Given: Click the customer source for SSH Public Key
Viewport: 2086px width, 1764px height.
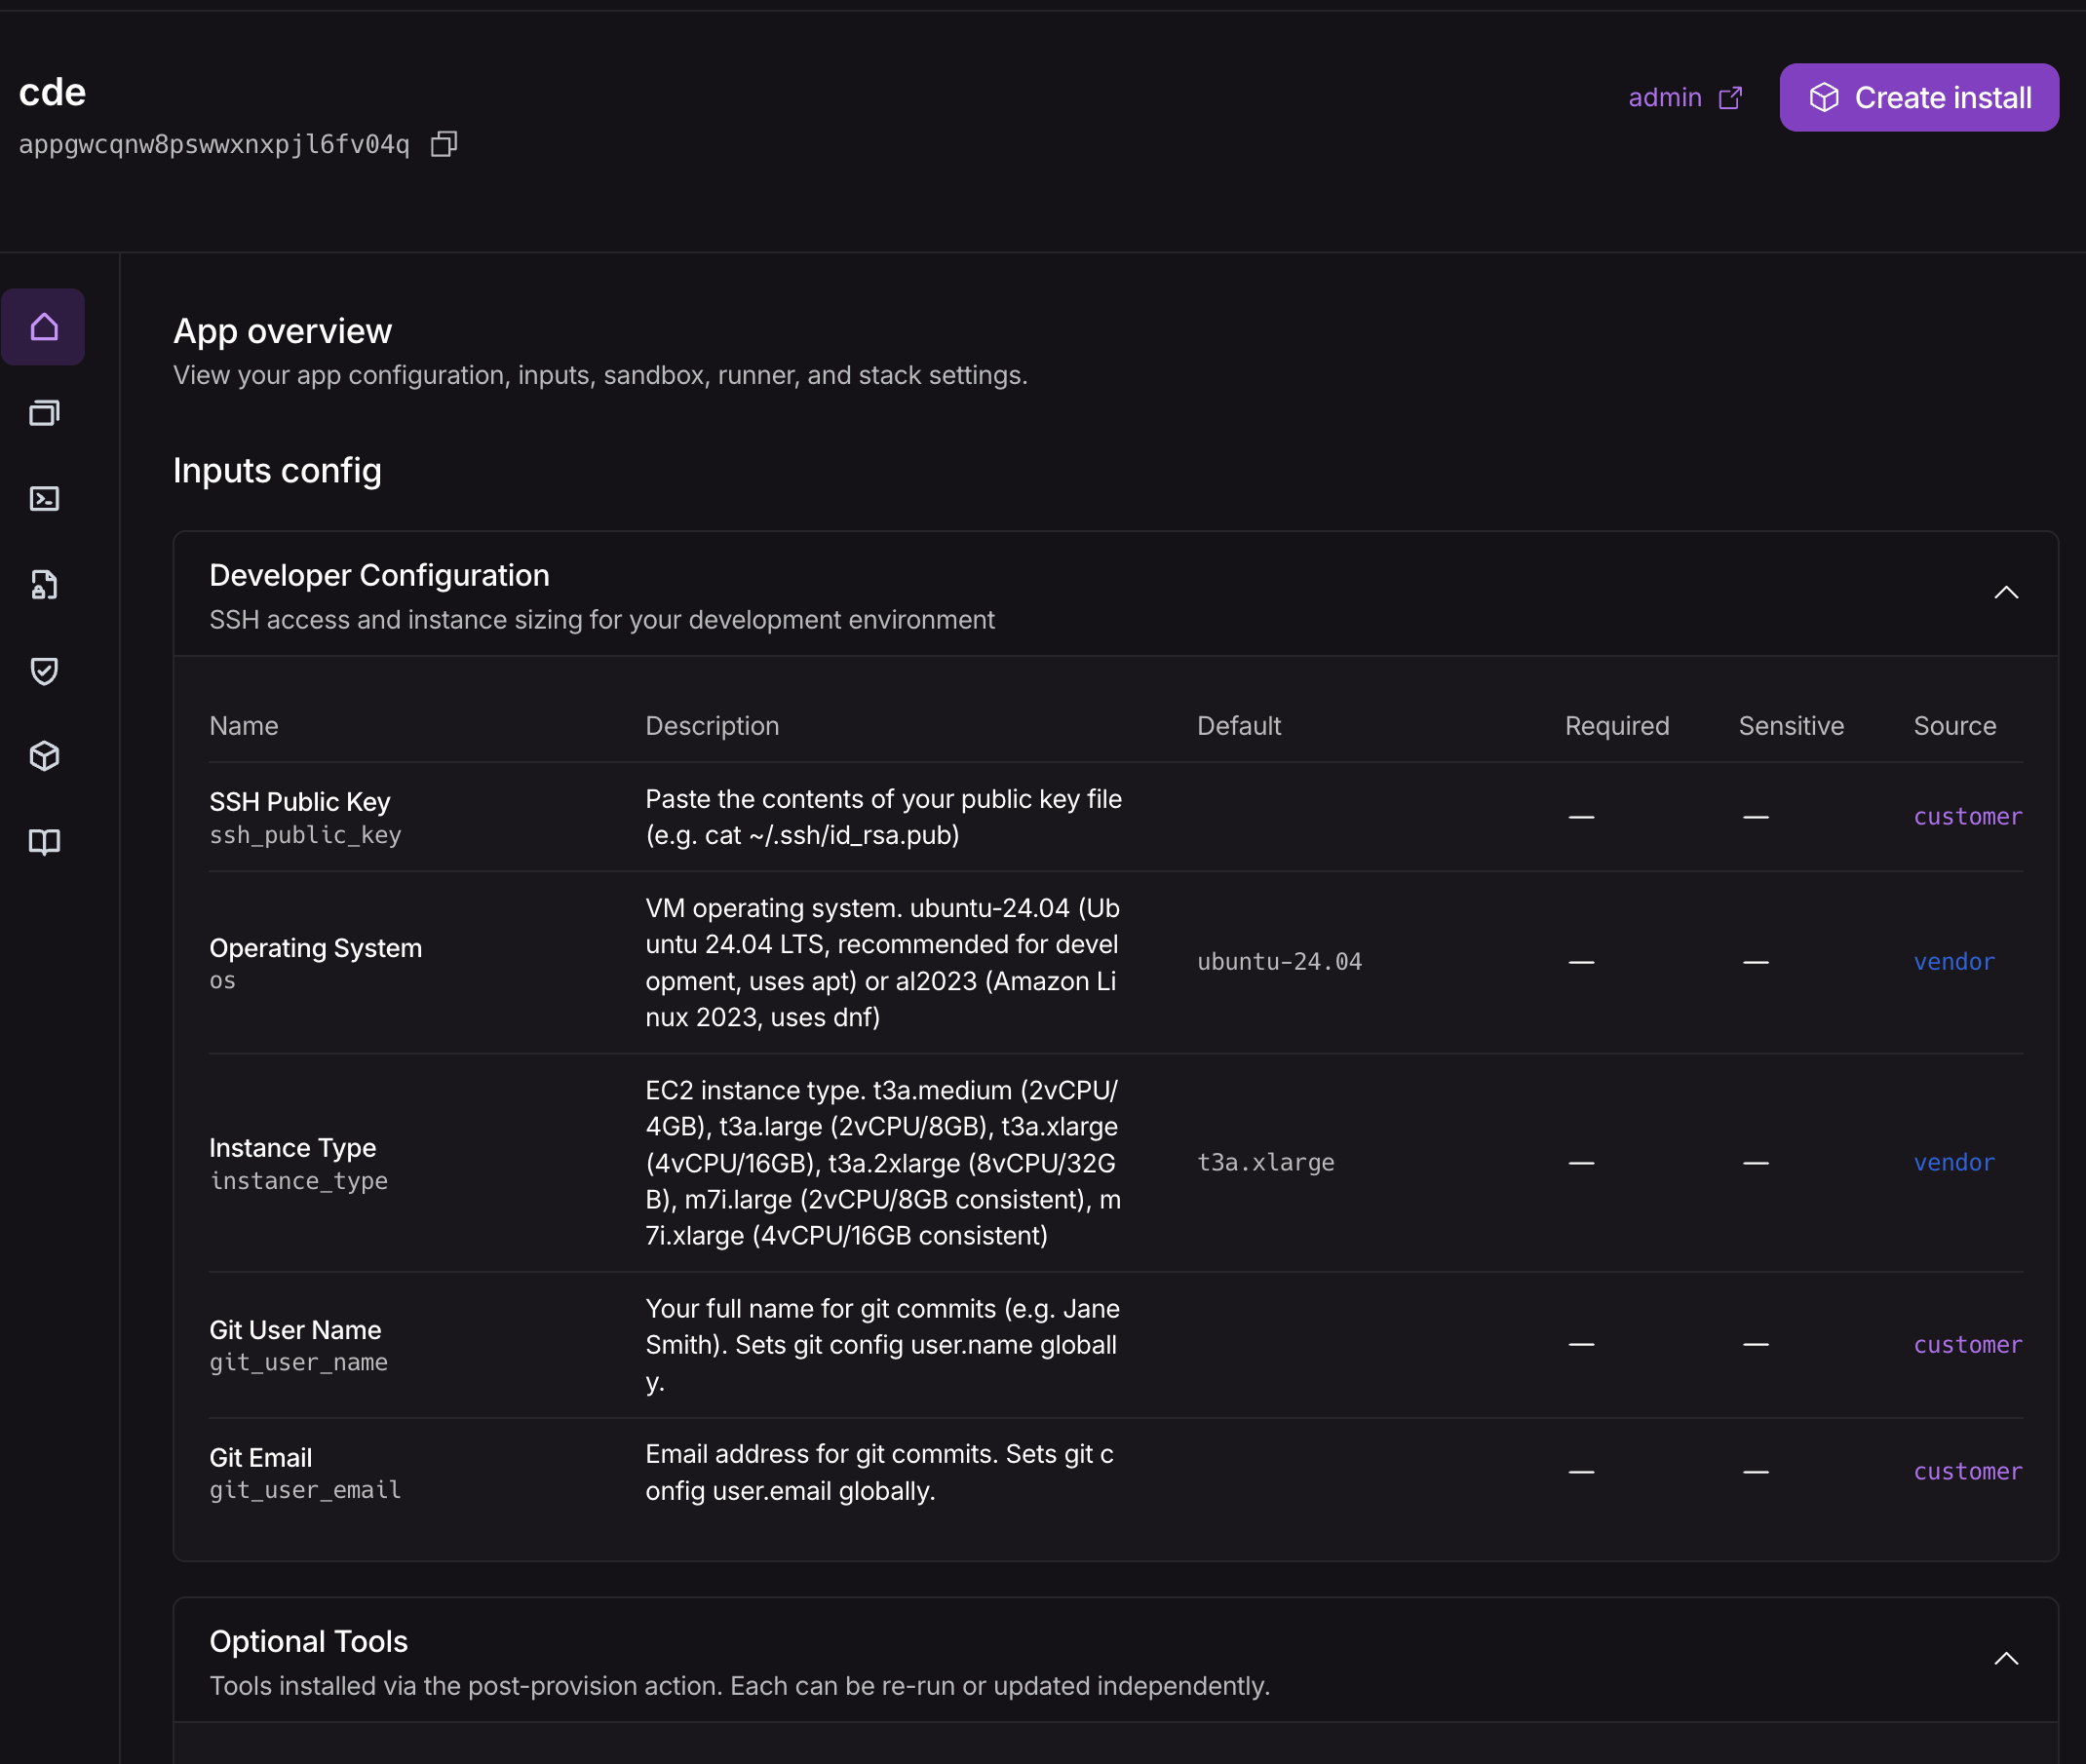Looking at the screenshot, I should [x=1968, y=817].
